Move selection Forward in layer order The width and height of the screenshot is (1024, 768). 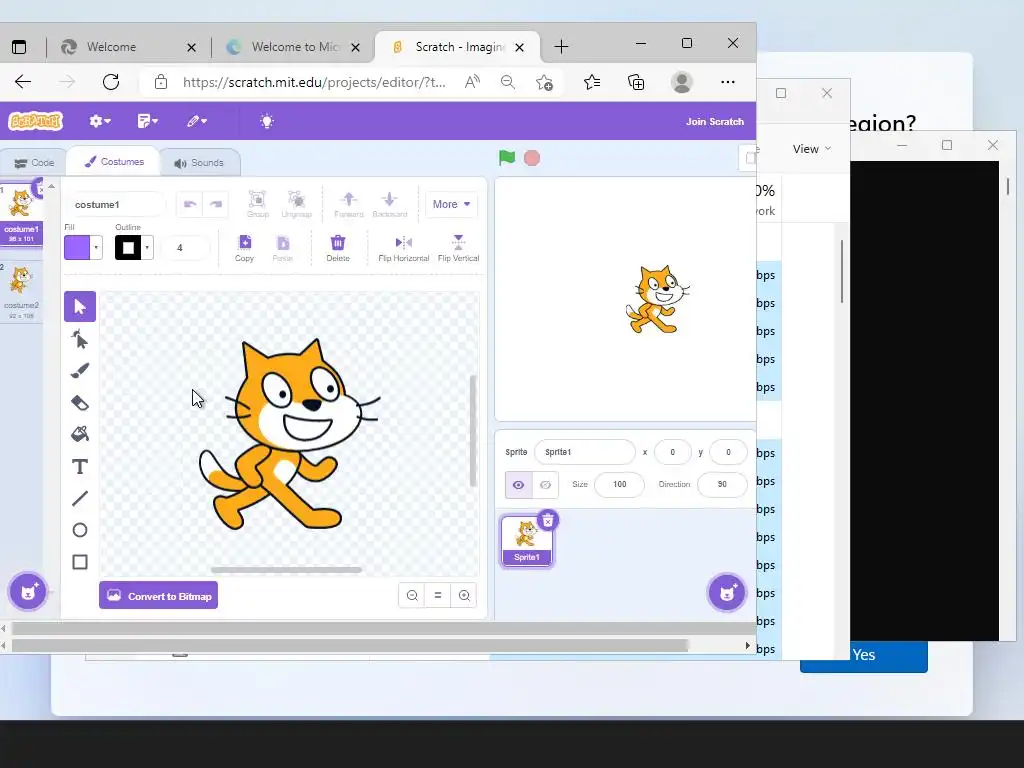tap(349, 204)
